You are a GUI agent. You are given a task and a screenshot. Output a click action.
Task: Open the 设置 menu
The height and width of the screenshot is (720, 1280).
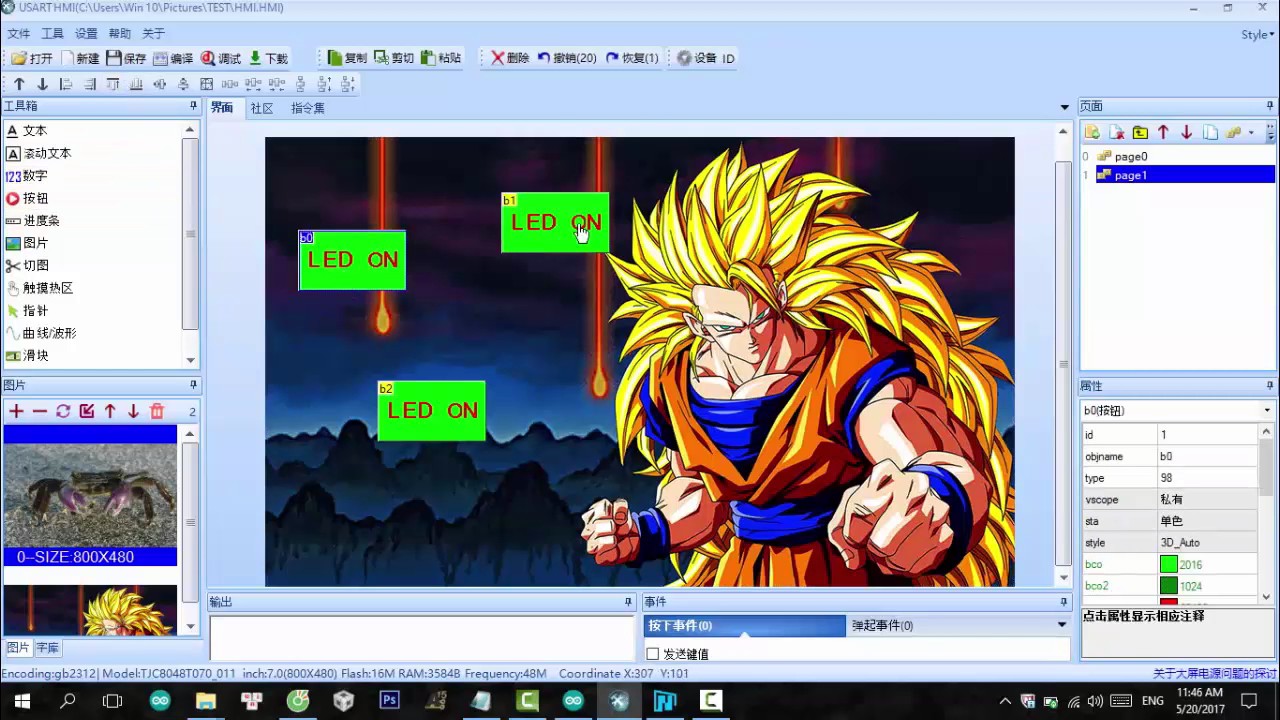point(86,34)
